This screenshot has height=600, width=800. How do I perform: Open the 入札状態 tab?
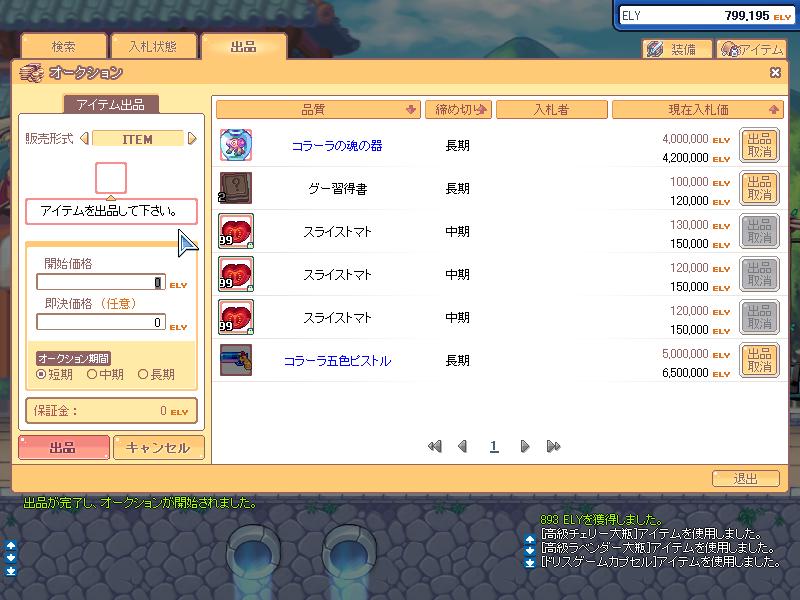coord(153,47)
